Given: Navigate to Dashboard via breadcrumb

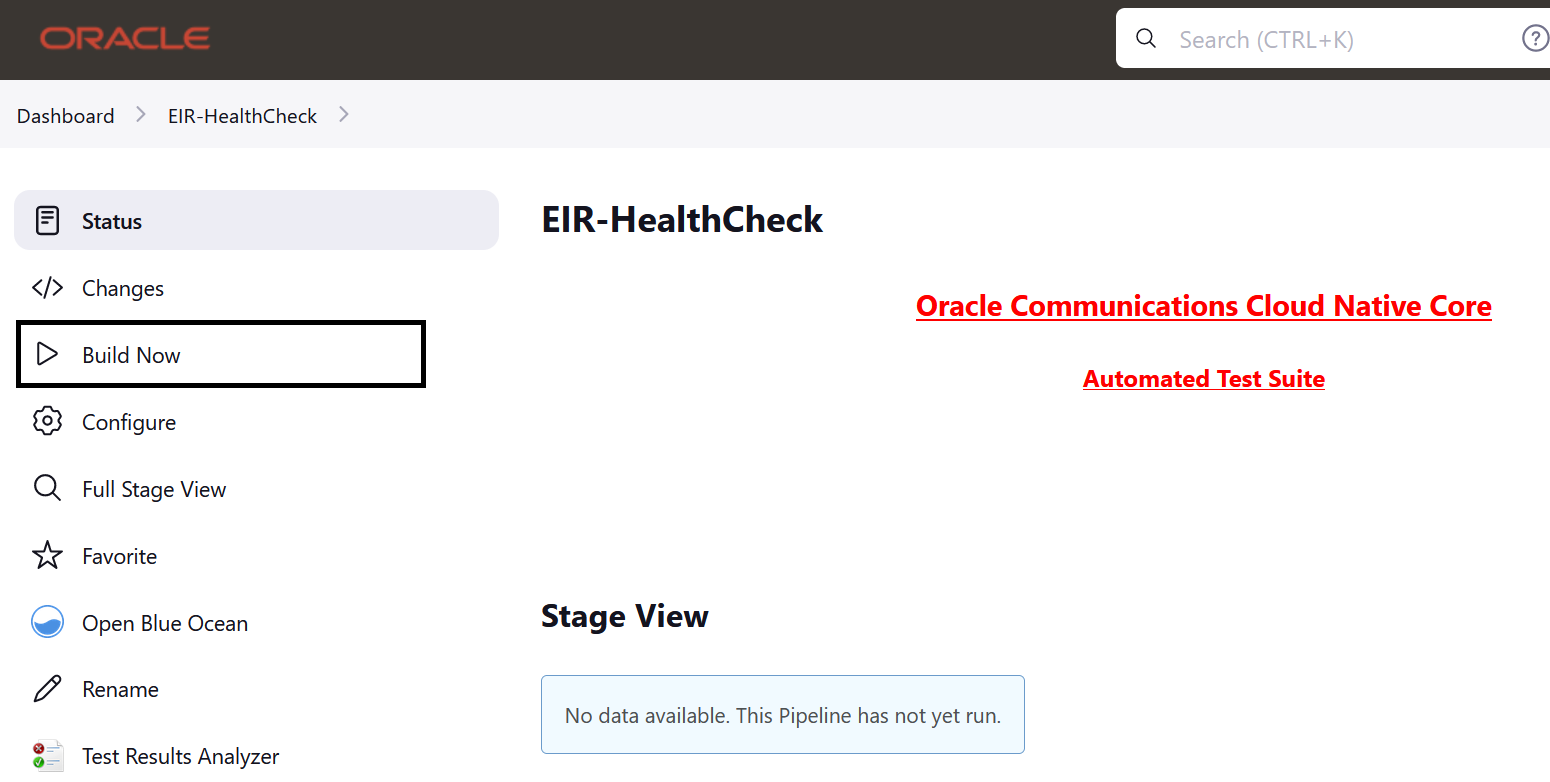Looking at the screenshot, I should pyautogui.click(x=65, y=115).
